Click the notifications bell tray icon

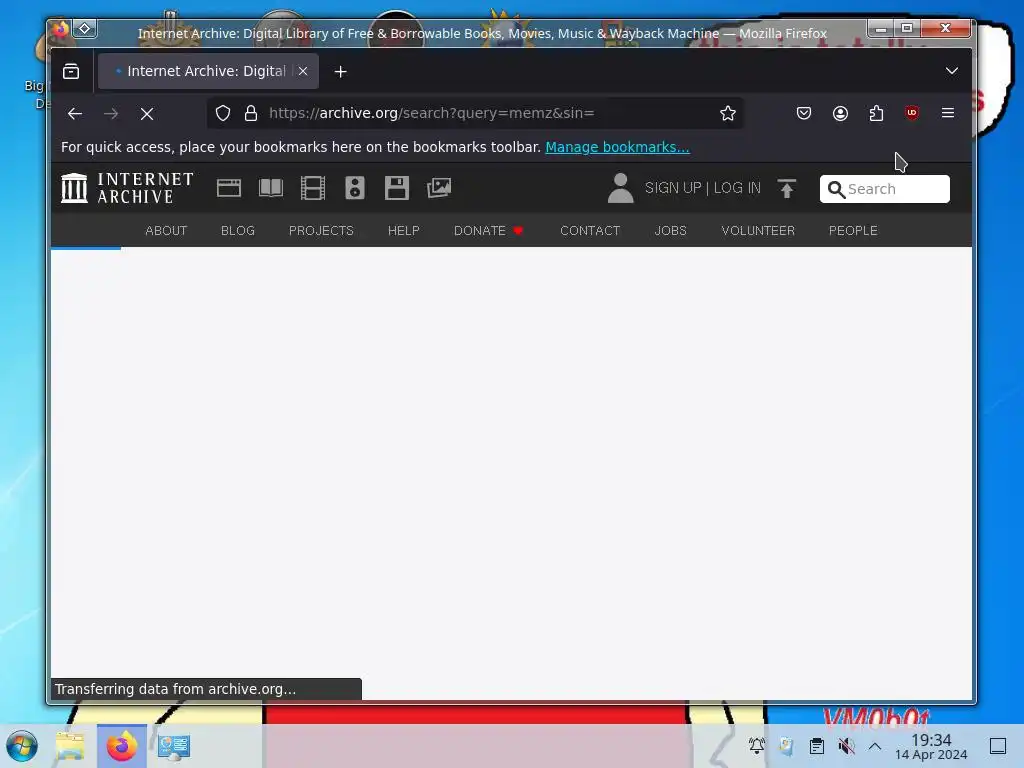coord(756,746)
